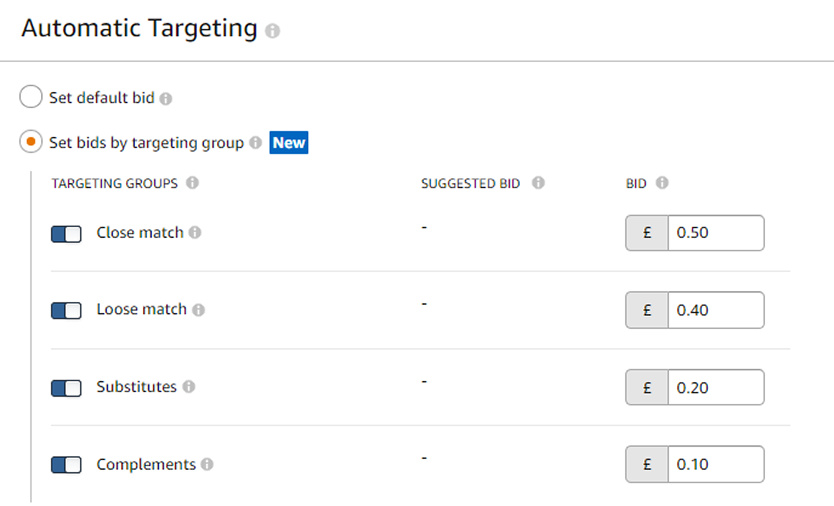Click Loose match info icon
Screen dimensions: 834x506
tap(198, 310)
